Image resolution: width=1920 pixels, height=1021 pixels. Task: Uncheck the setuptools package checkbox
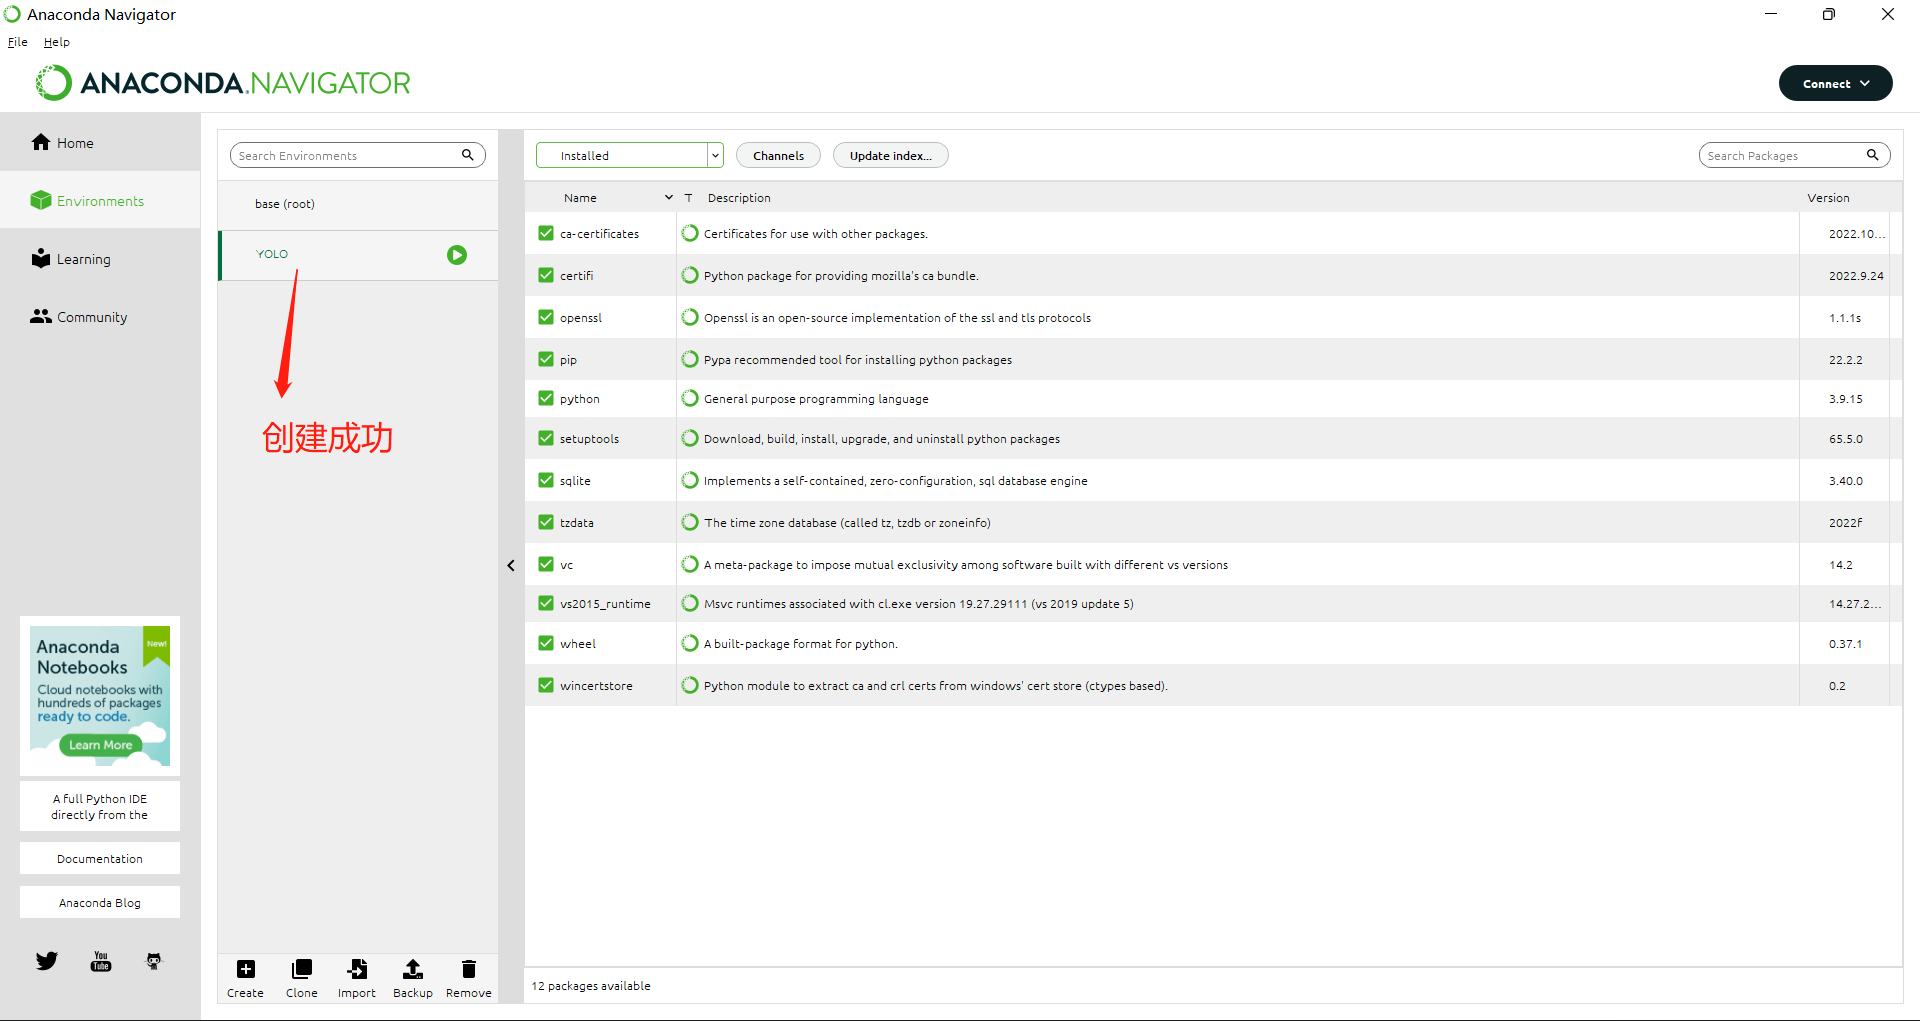pos(546,438)
